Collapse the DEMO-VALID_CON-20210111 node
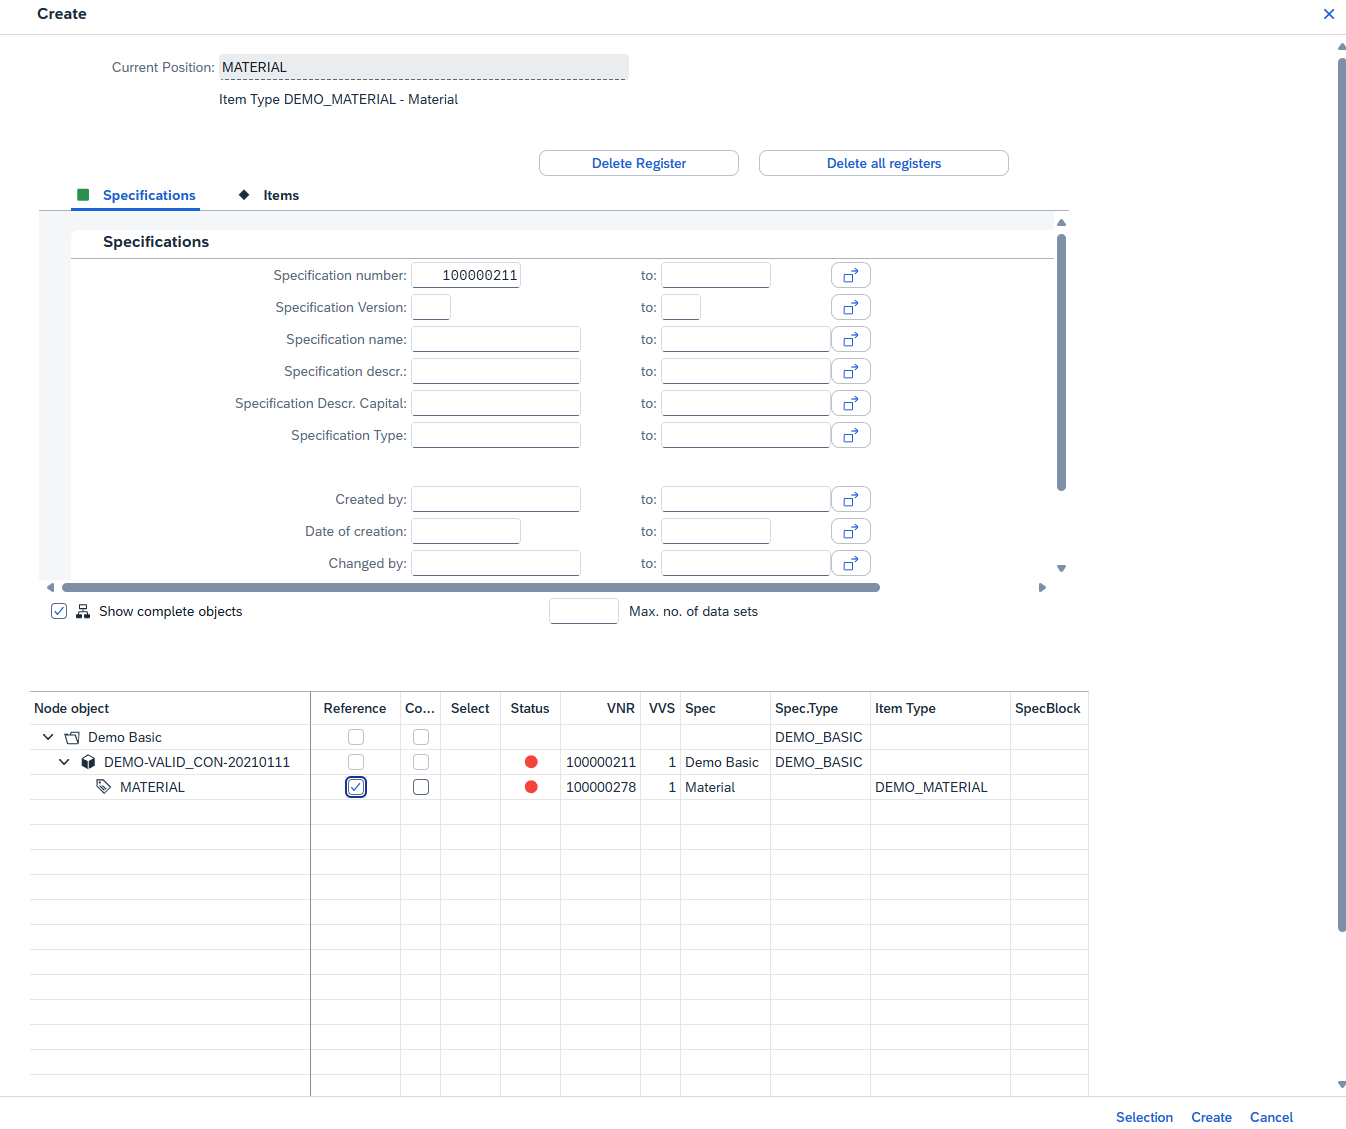 [x=64, y=762]
